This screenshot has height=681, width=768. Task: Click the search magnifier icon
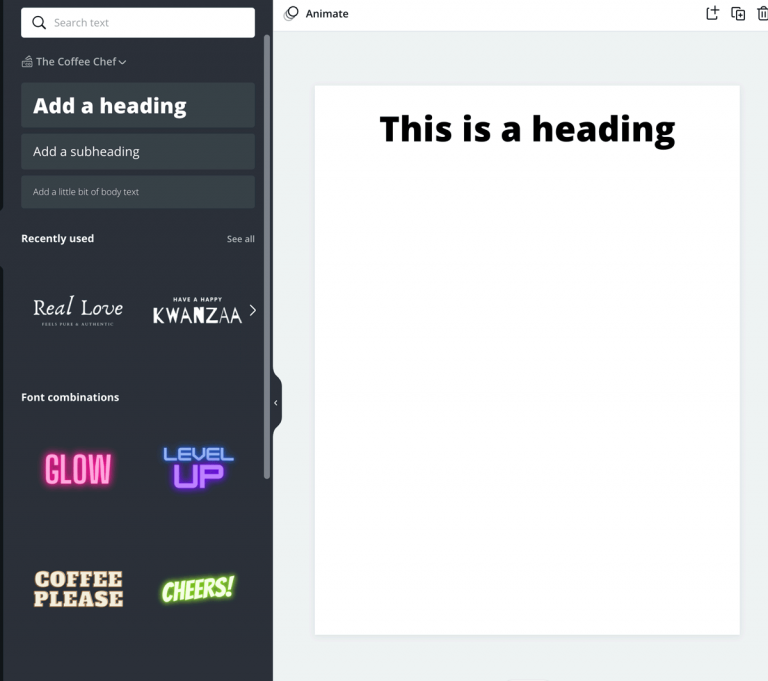39,23
